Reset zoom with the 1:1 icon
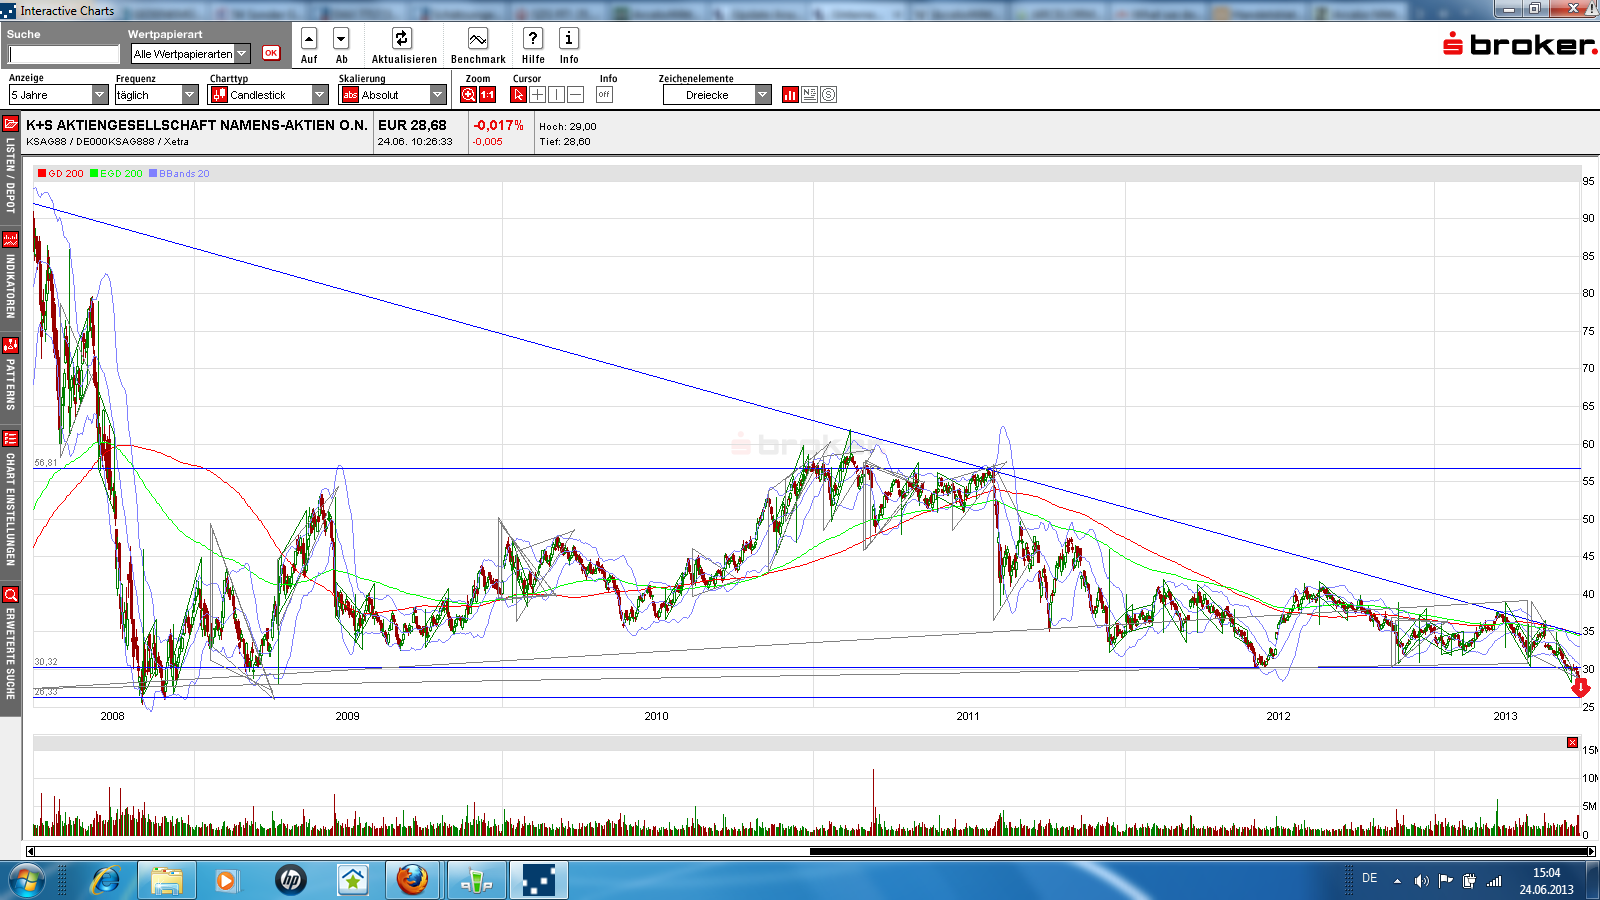This screenshot has width=1600, height=900. pyautogui.click(x=487, y=95)
